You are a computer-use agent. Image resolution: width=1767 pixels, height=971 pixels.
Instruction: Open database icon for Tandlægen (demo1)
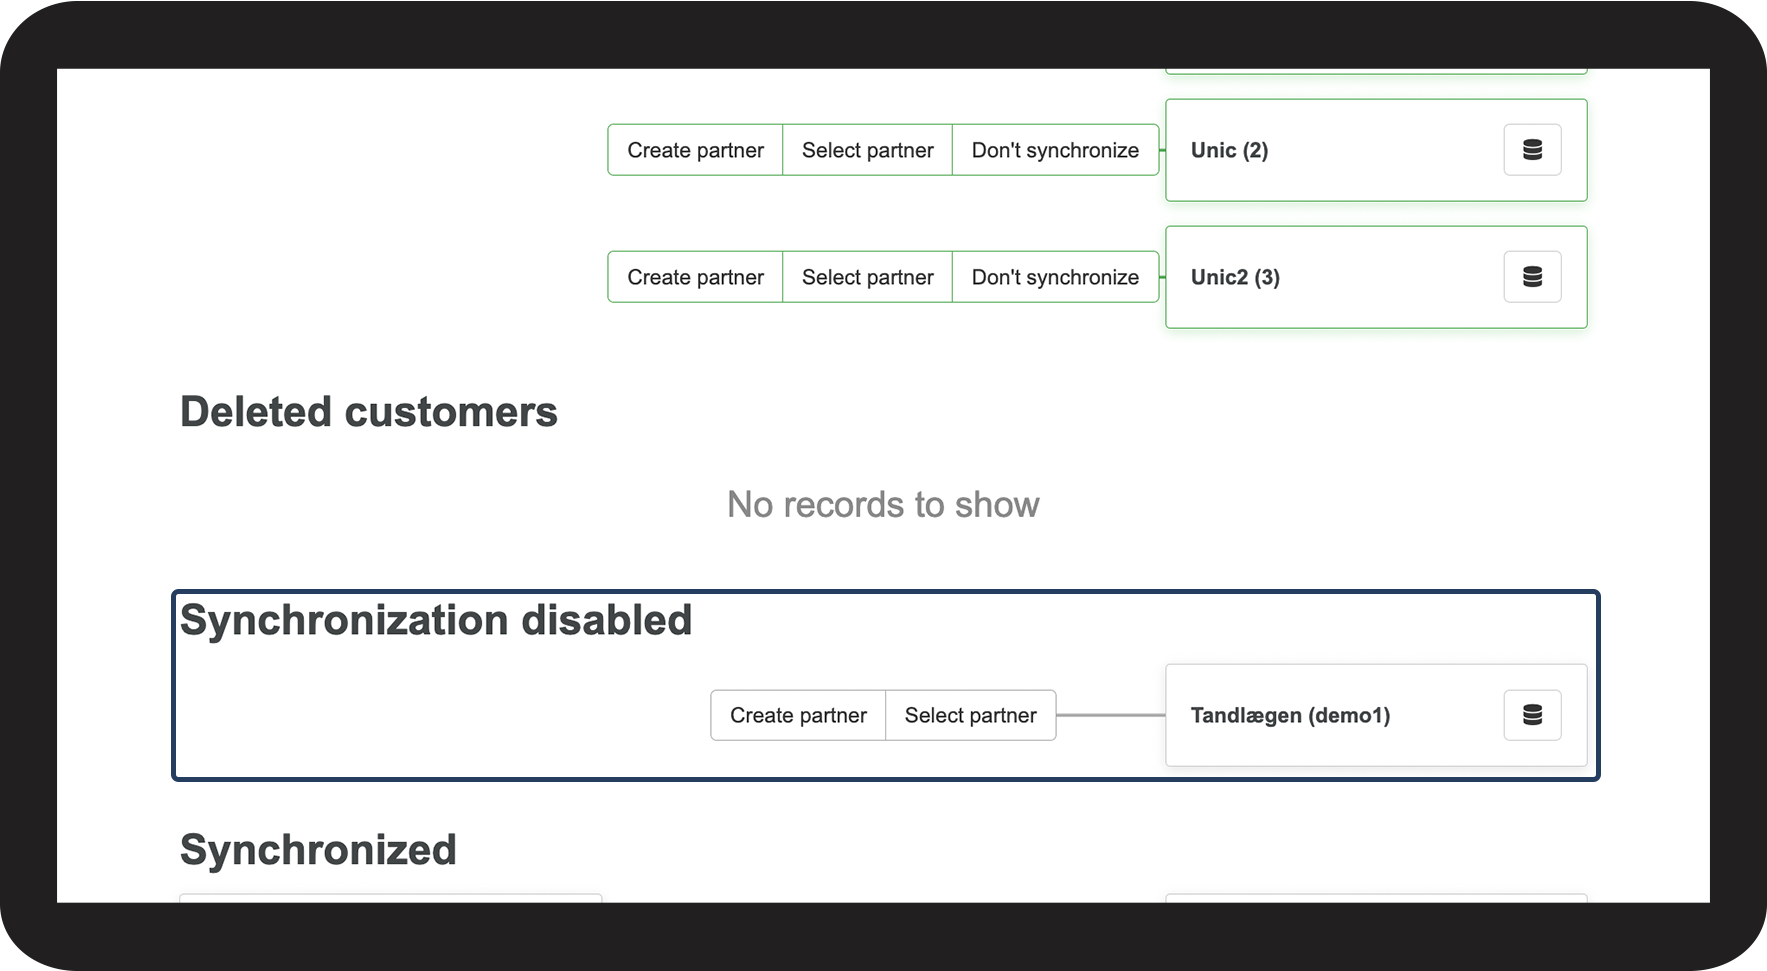coord(1532,715)
